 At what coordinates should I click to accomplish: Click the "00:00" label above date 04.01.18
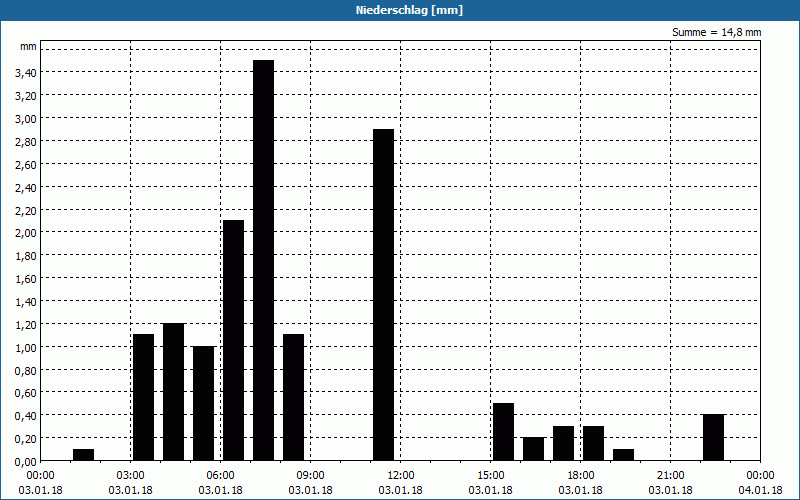tap(760, 476)
